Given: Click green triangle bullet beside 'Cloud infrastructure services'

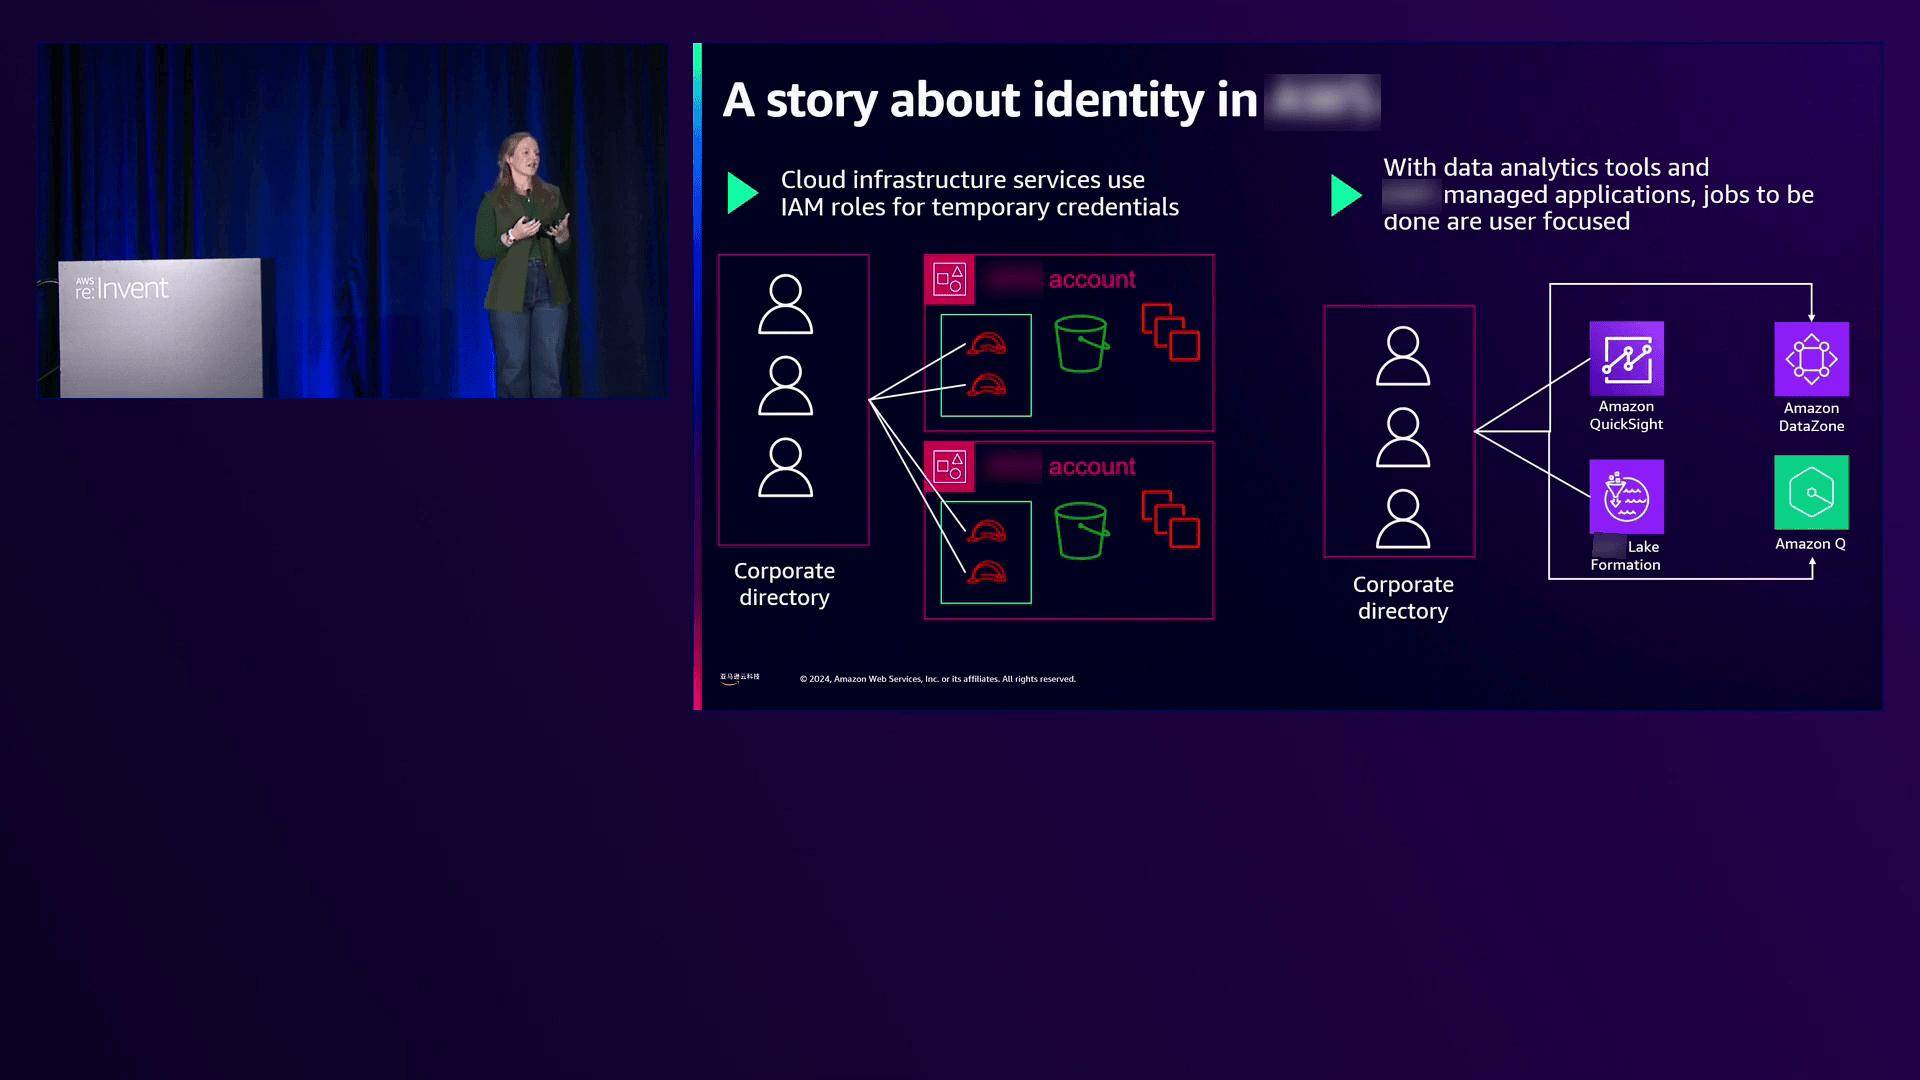Looking at the screenshot, I should pos(742,193).
